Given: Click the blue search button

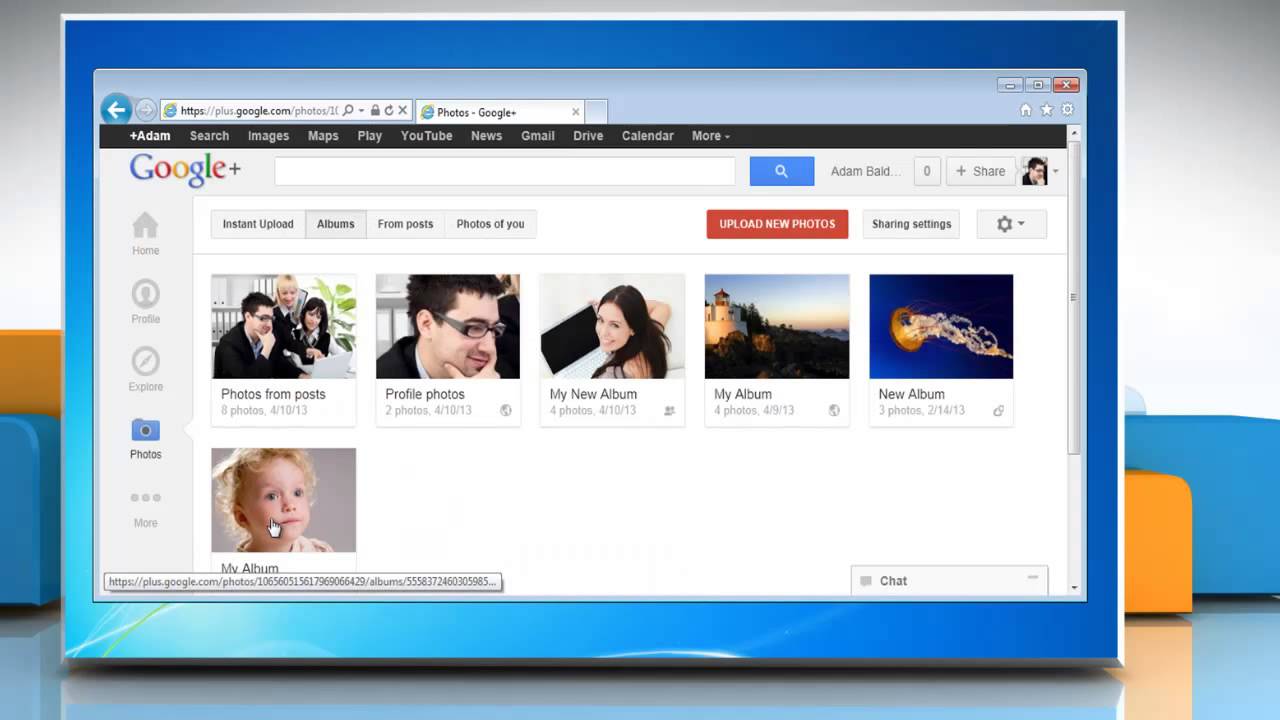Looking at the screenshot, I should (782, 171).
